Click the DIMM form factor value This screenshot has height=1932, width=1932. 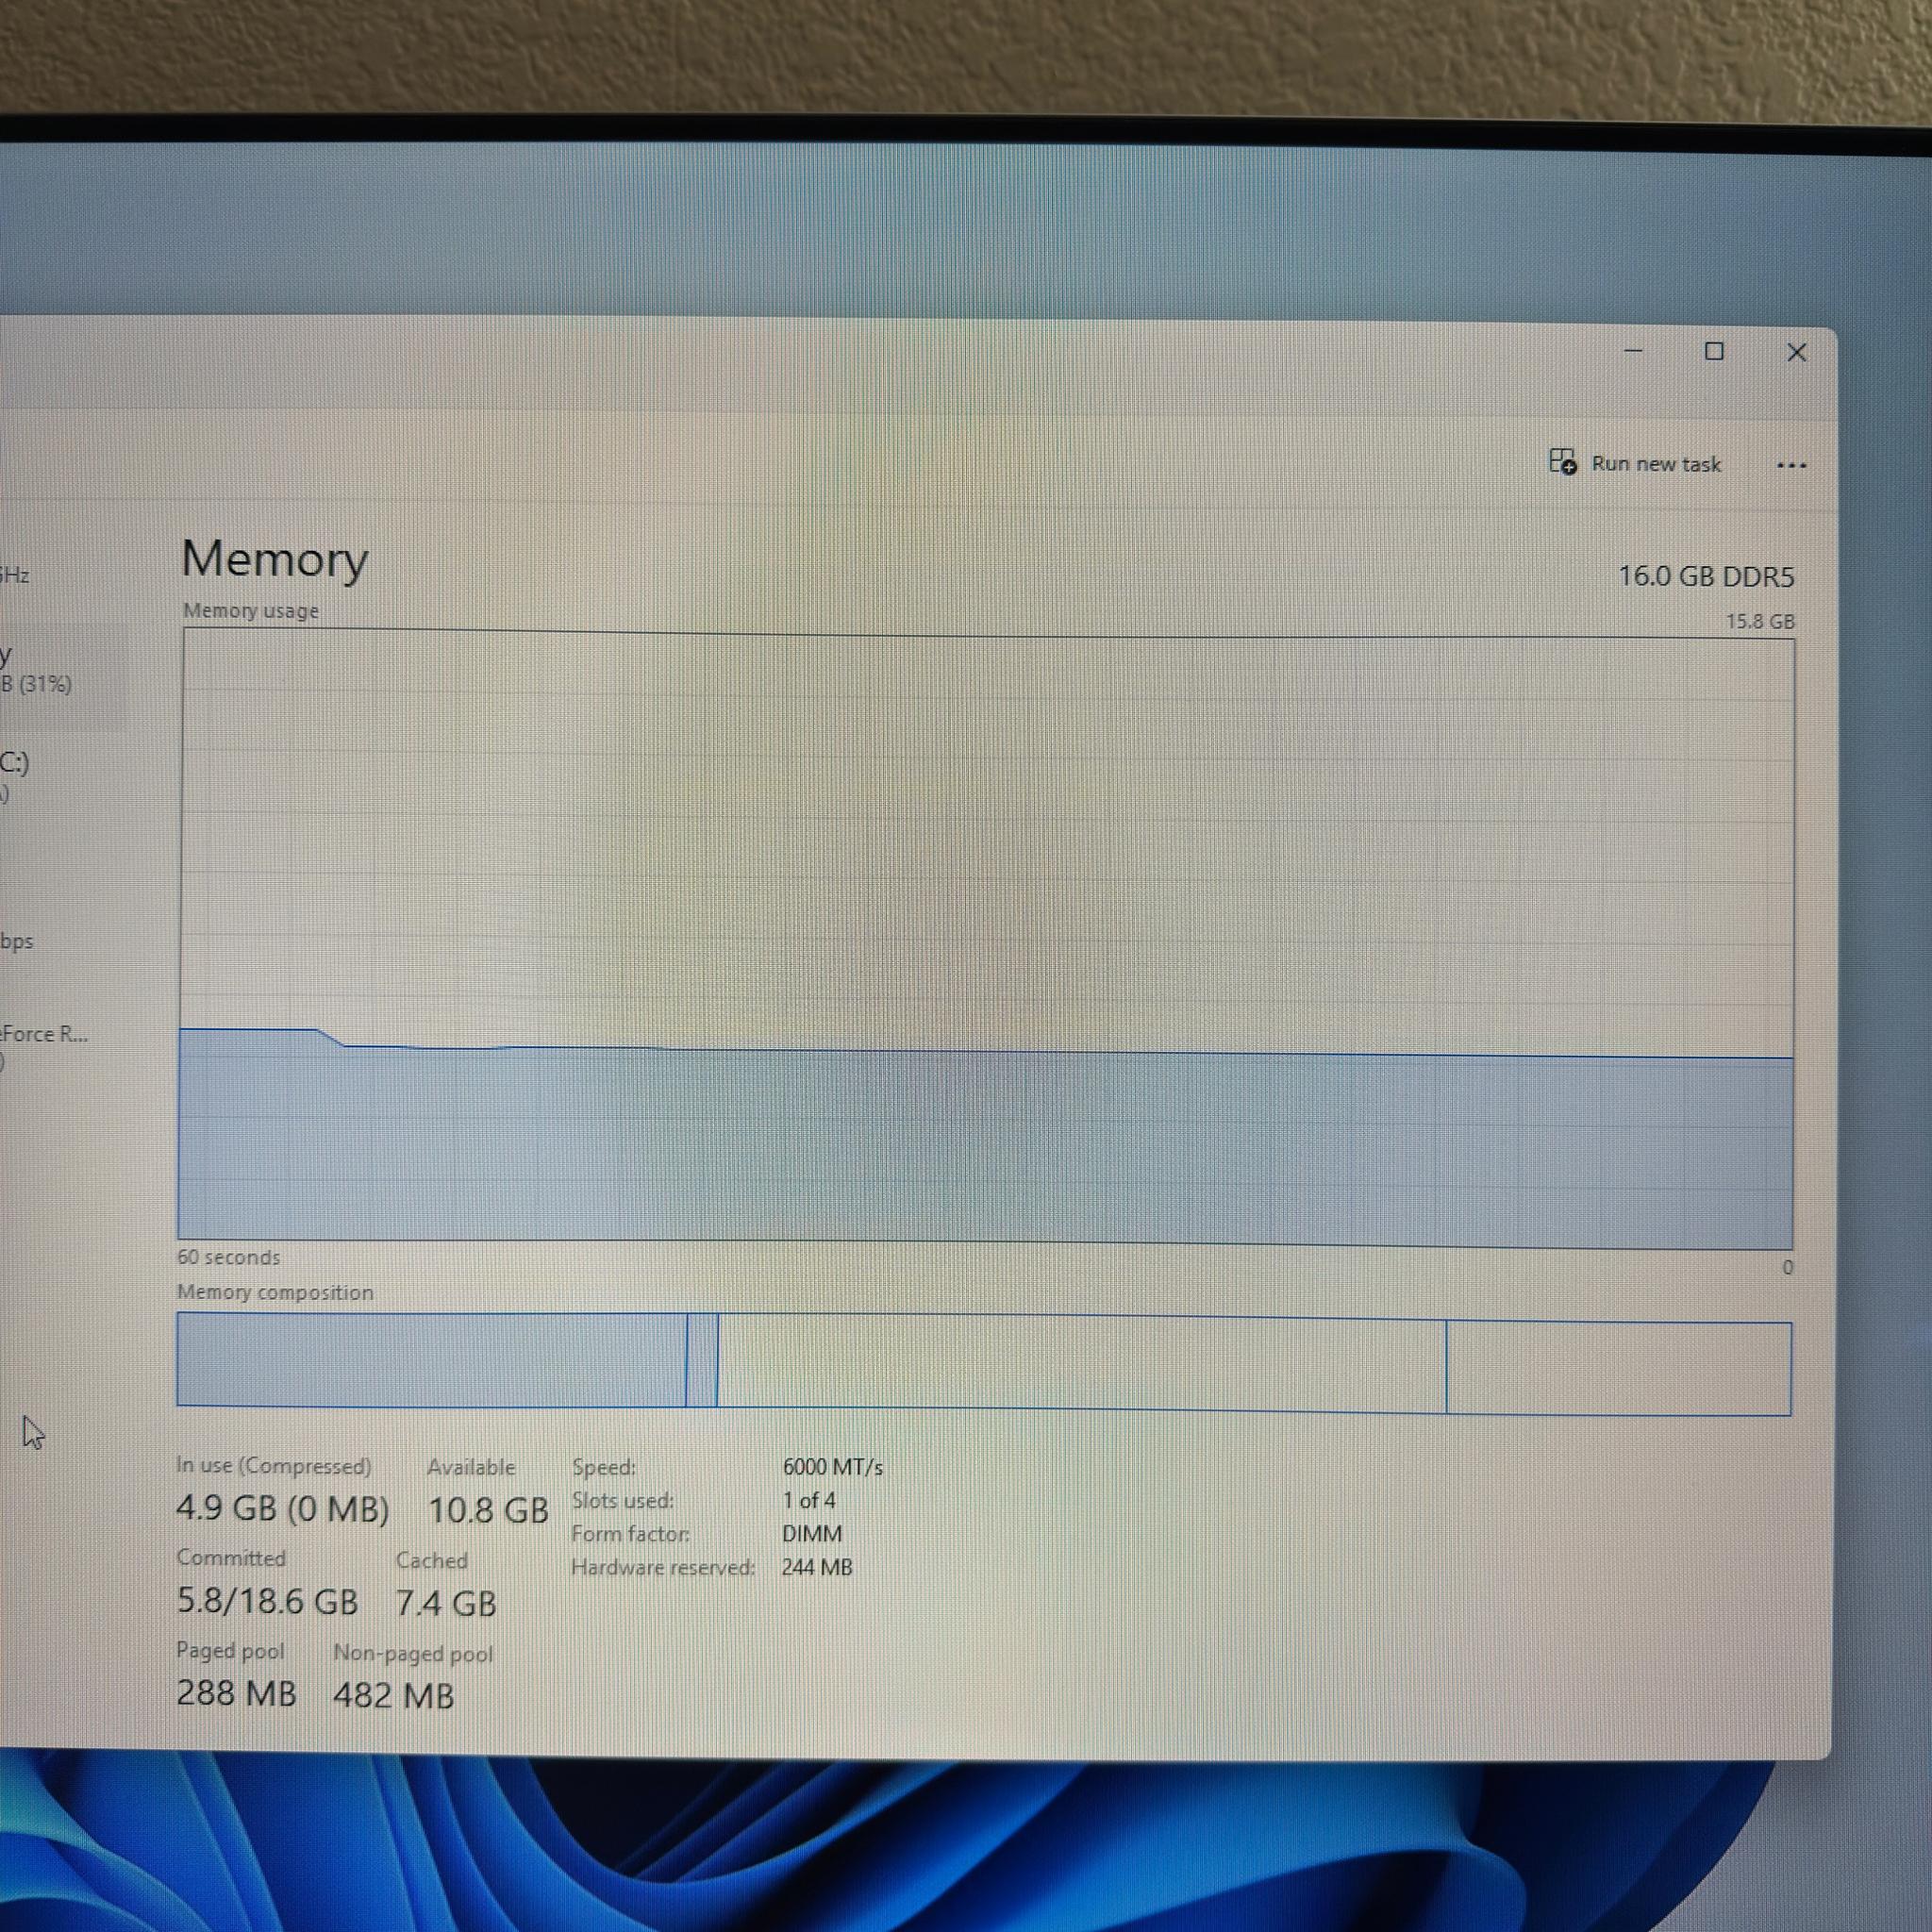pyautogui.click(x=812, y=1533)
